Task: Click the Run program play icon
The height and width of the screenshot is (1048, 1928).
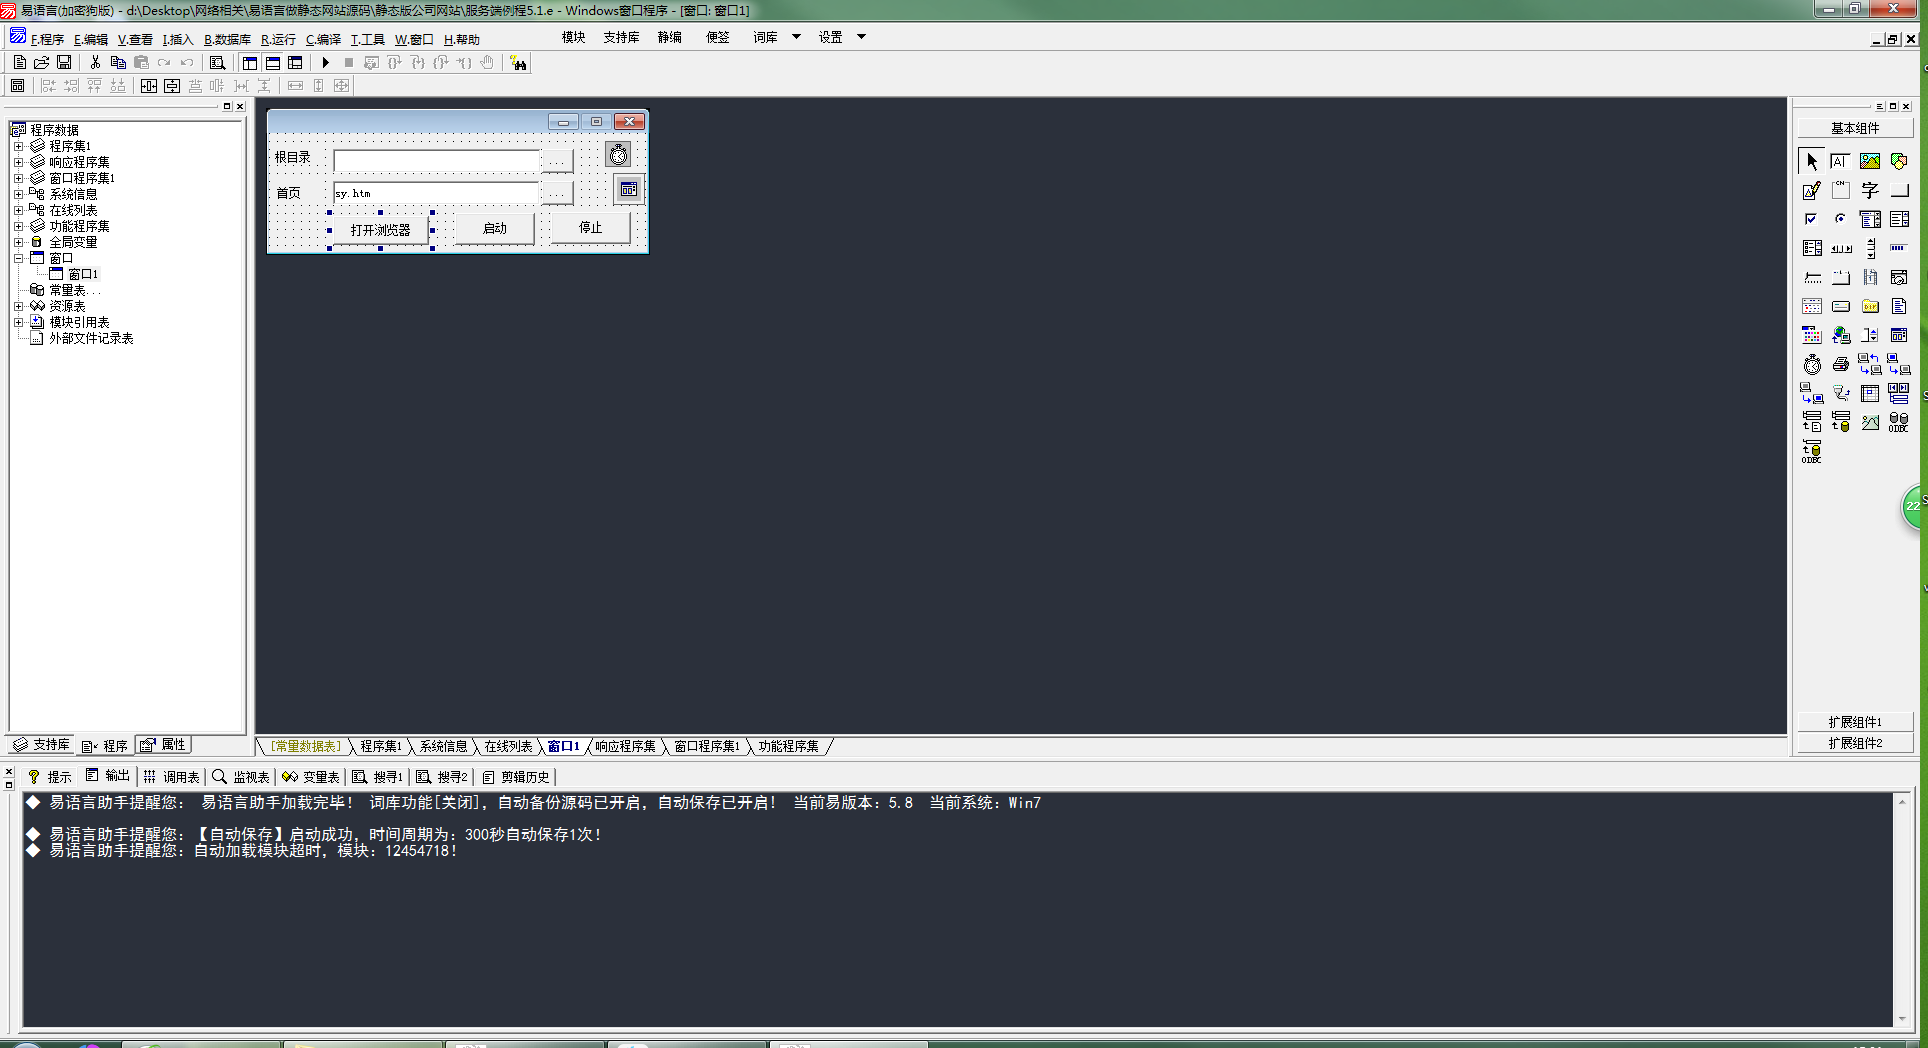Action: pyautogui.click(x=326, y=63)
